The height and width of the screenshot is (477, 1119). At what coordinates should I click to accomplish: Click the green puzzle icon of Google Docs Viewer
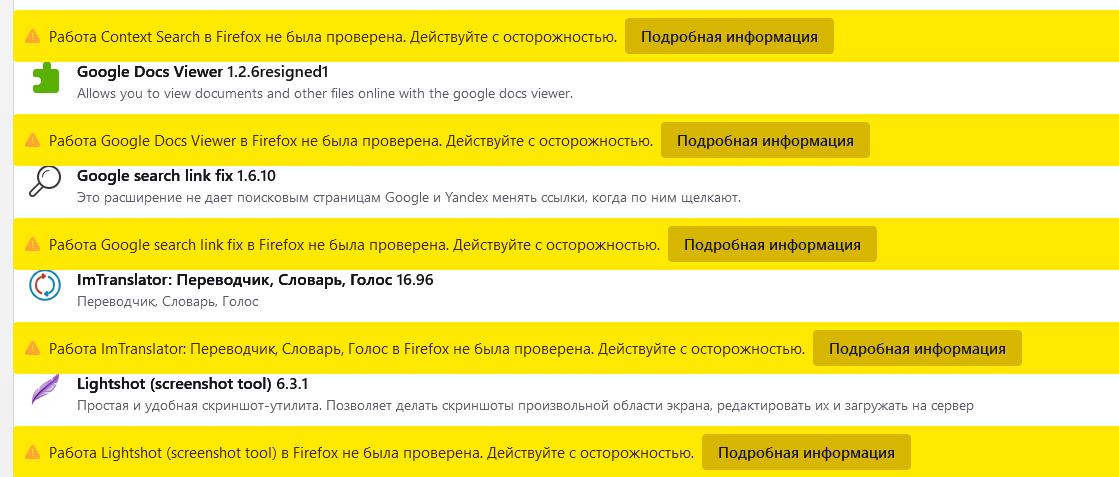pyautogui.click(x=46, y=77)
